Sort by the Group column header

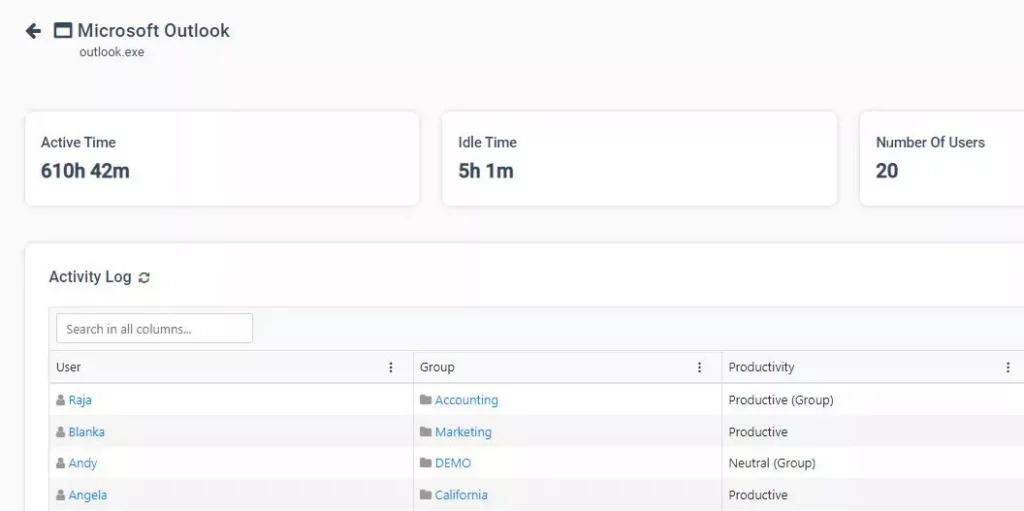(x=437, y=367)
